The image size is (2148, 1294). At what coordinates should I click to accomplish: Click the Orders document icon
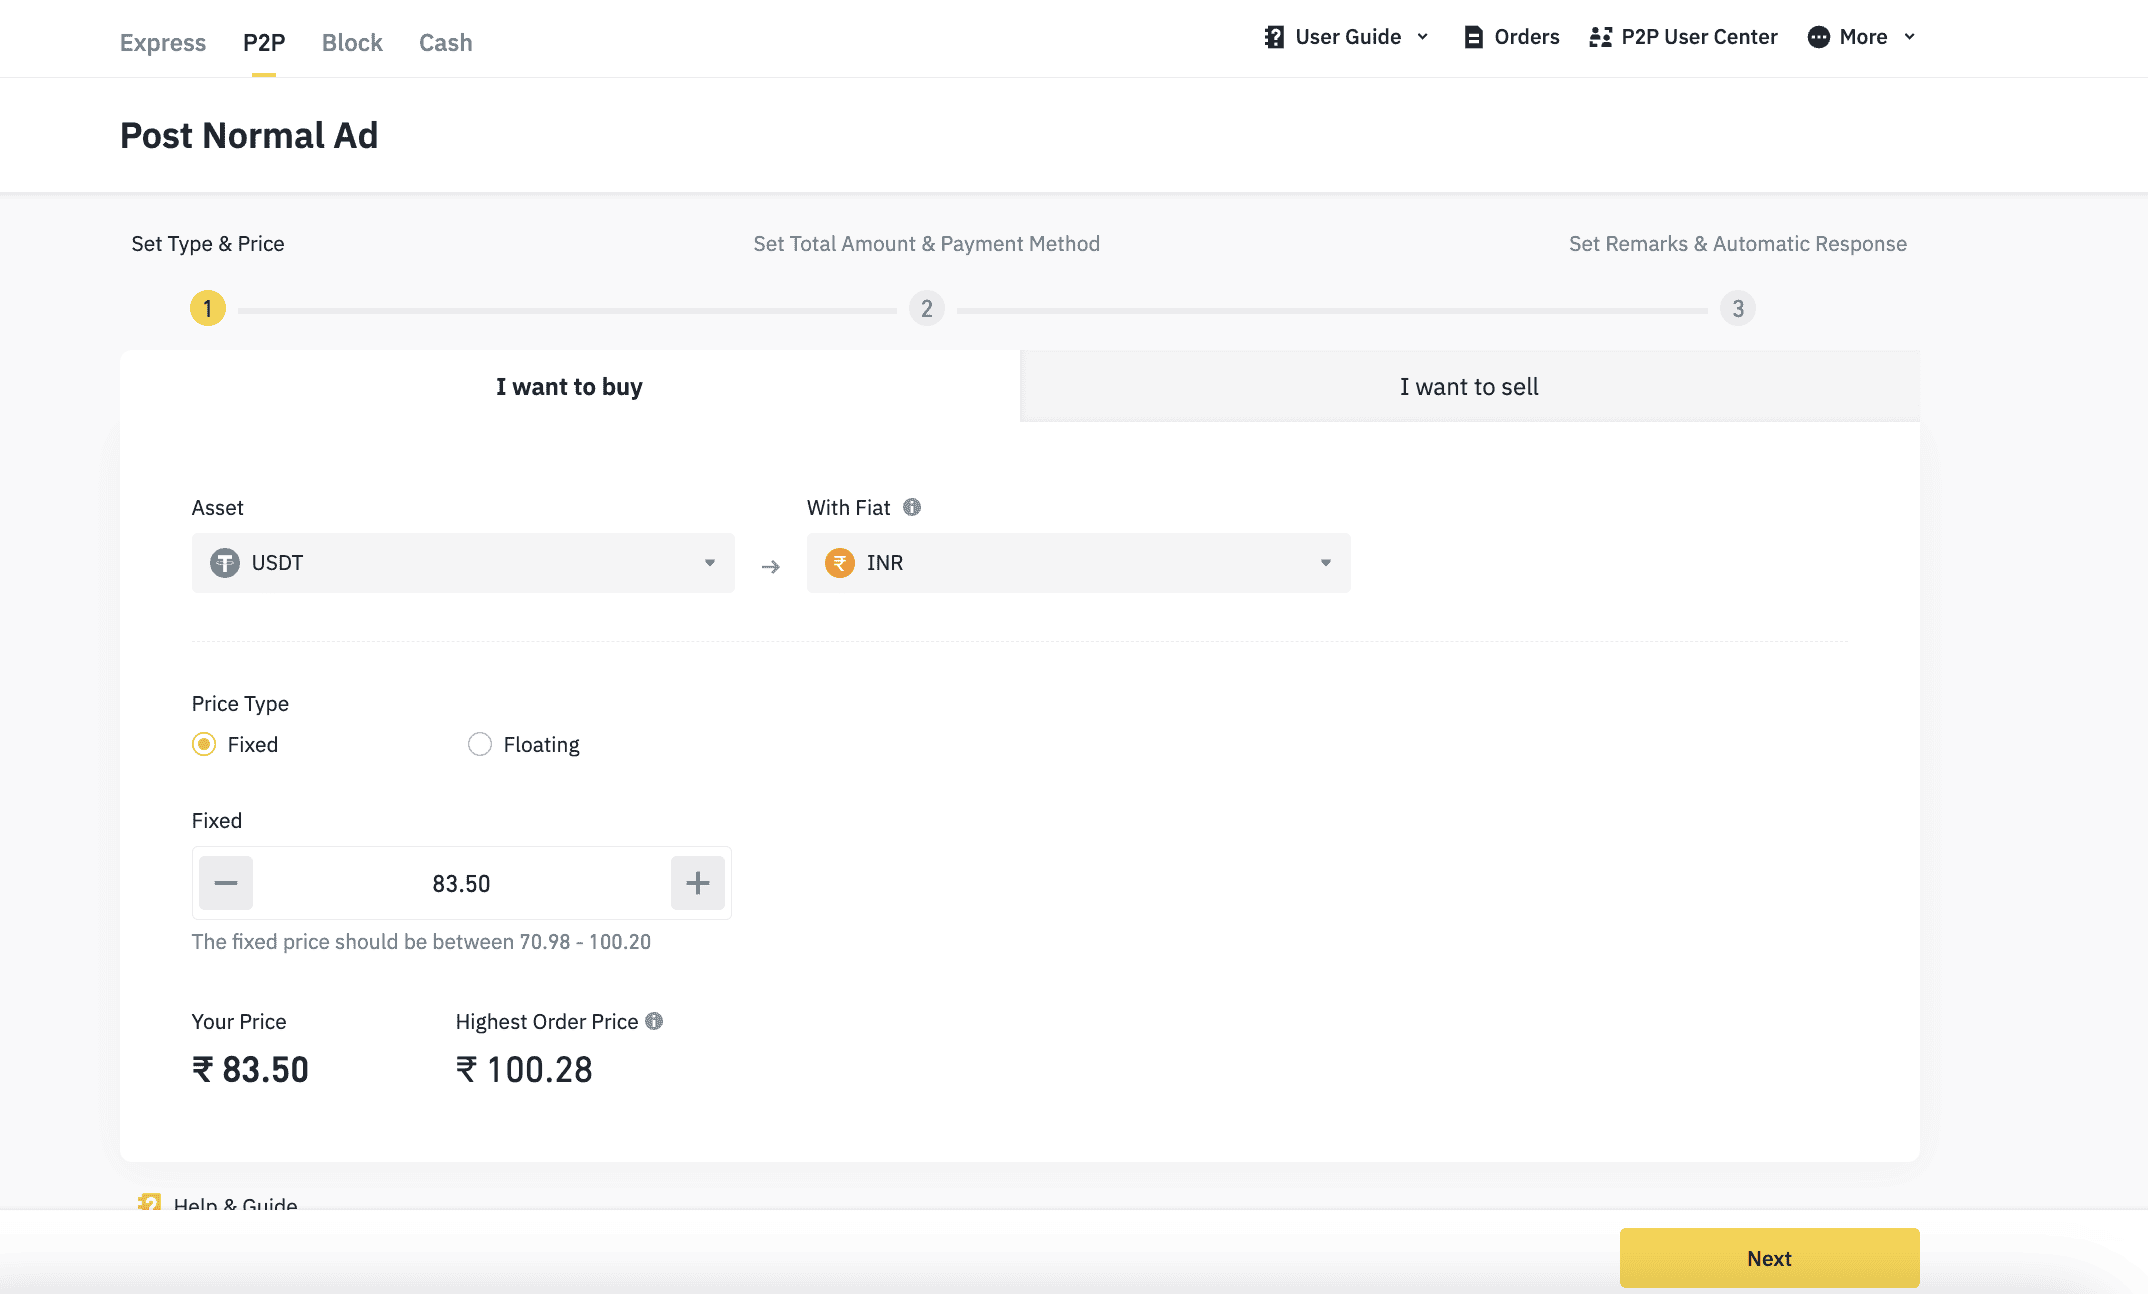pos(1473,37)
